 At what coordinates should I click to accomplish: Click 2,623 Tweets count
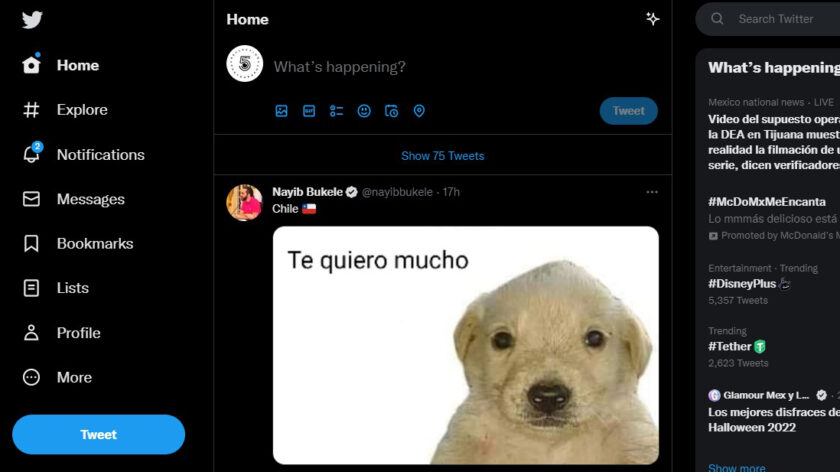point(738,363)
